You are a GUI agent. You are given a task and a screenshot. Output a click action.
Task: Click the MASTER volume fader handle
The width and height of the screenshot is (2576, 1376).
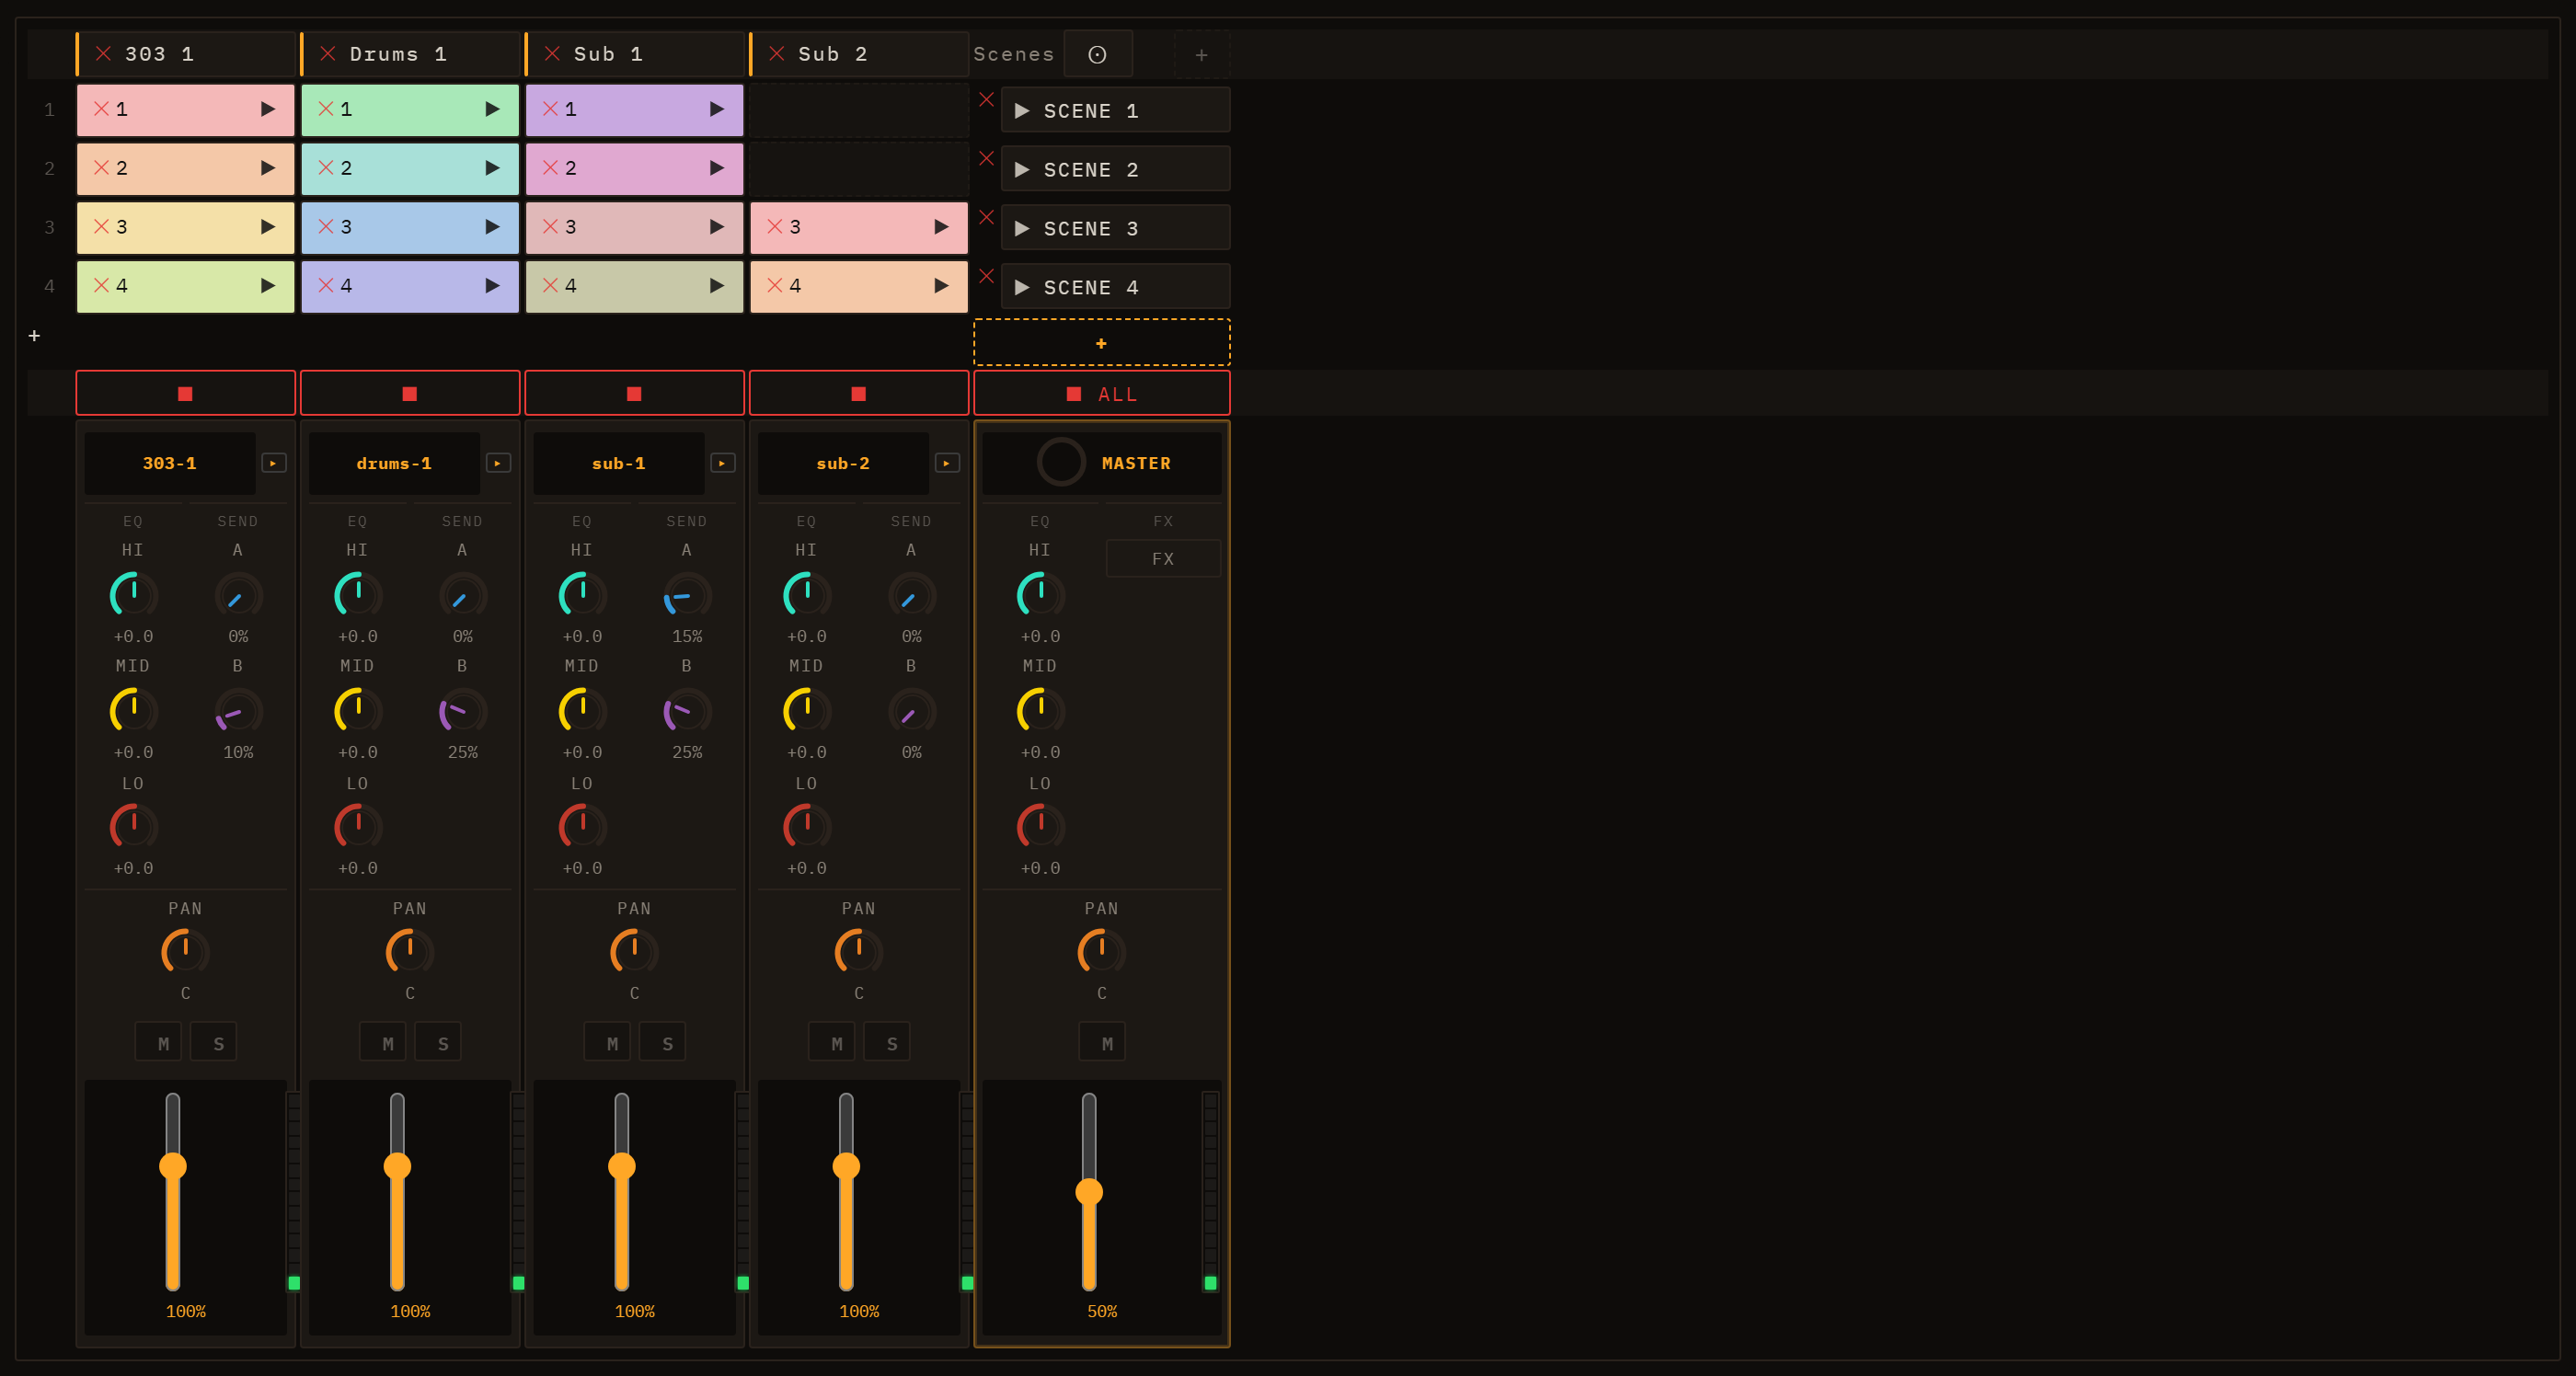1089,1192
